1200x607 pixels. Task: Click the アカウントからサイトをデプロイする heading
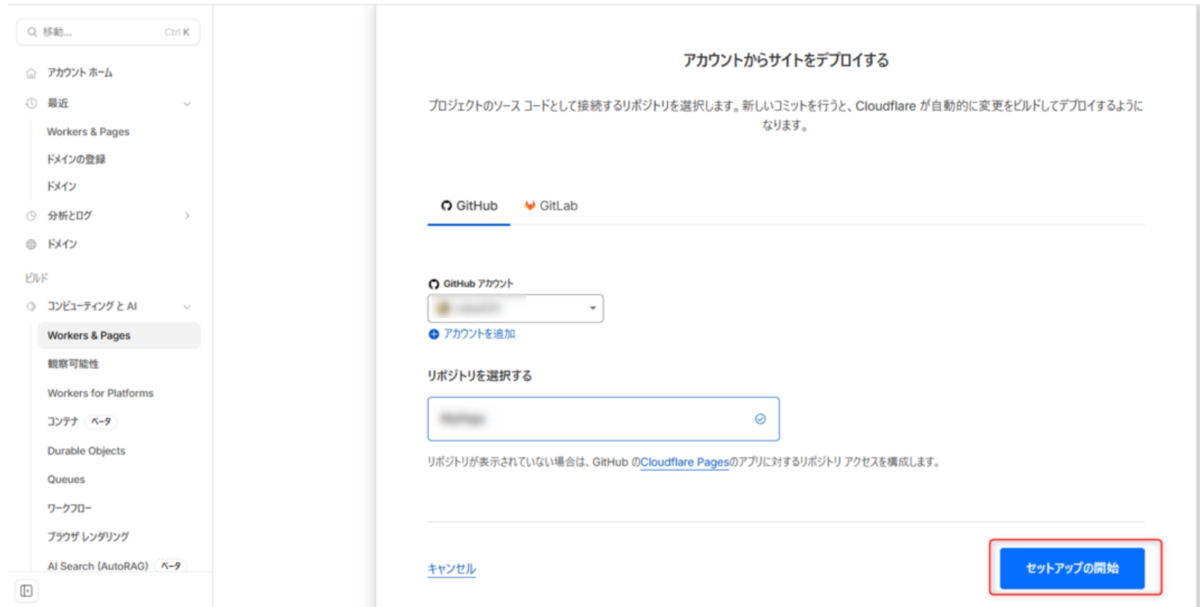786,61
